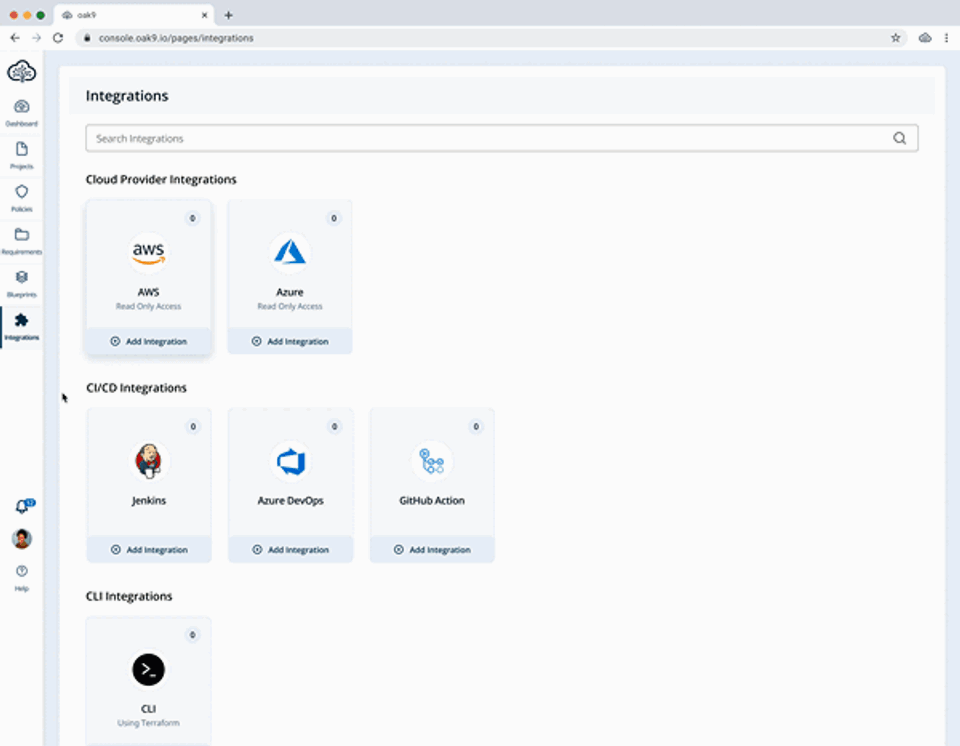Open Blueprints in the sidebar
This screenshot has width=960, height=746.
pos(21,284)
